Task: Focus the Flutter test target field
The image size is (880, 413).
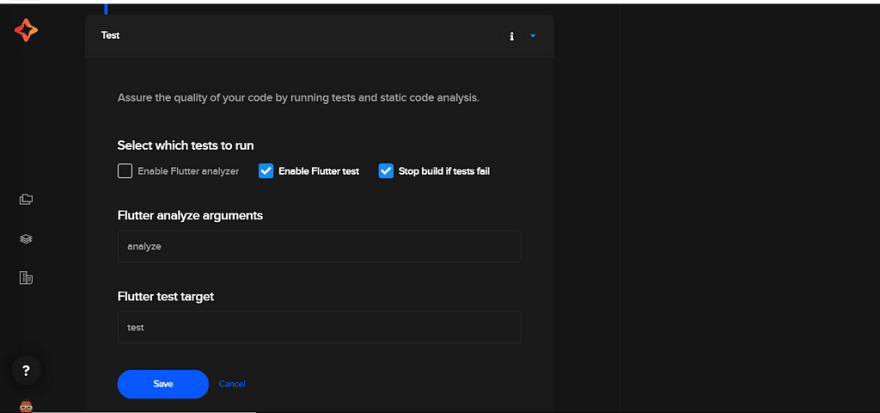Action: [319, 327]
